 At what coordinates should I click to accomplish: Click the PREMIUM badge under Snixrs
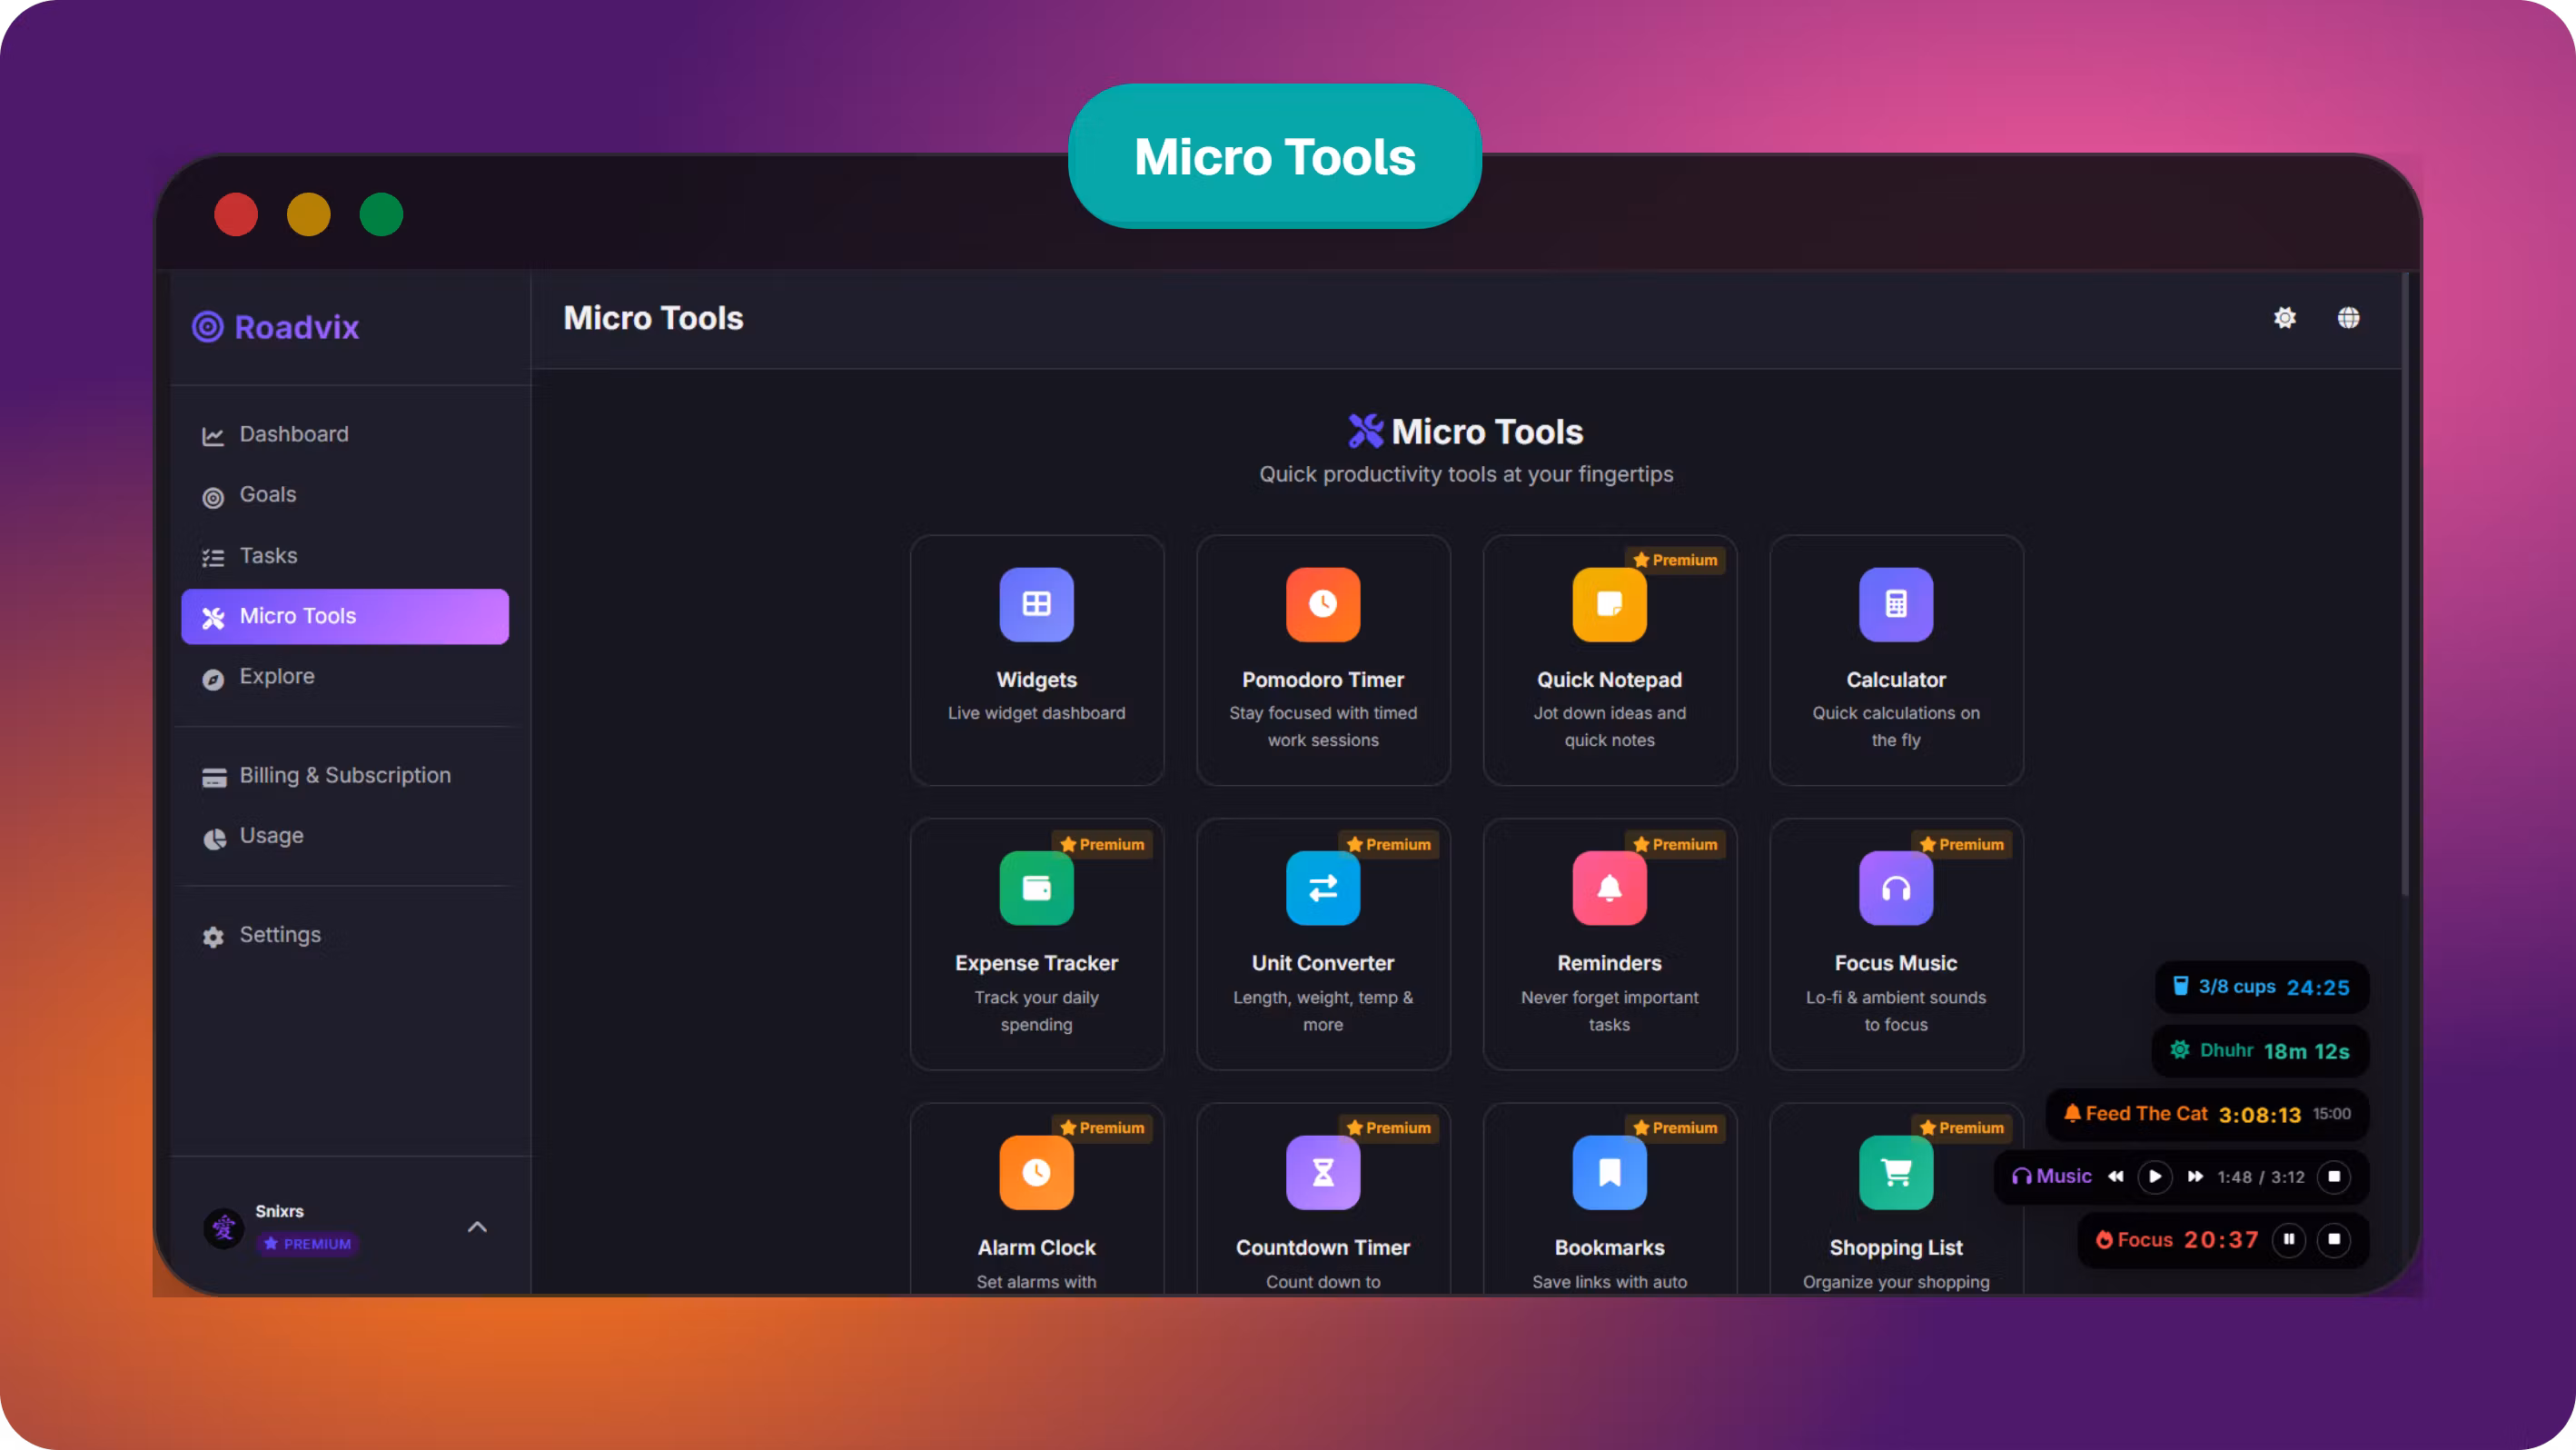[x=307, y=1244]
